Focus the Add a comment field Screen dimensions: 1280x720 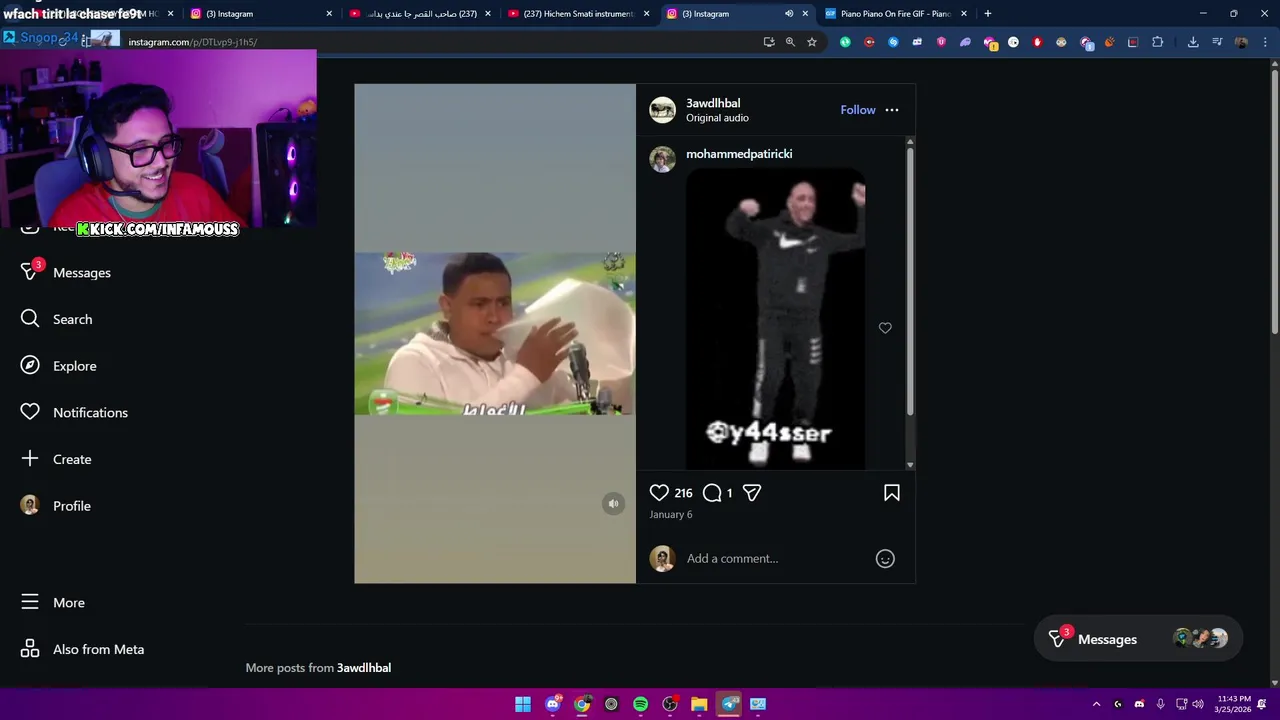(x=775, y=559)
